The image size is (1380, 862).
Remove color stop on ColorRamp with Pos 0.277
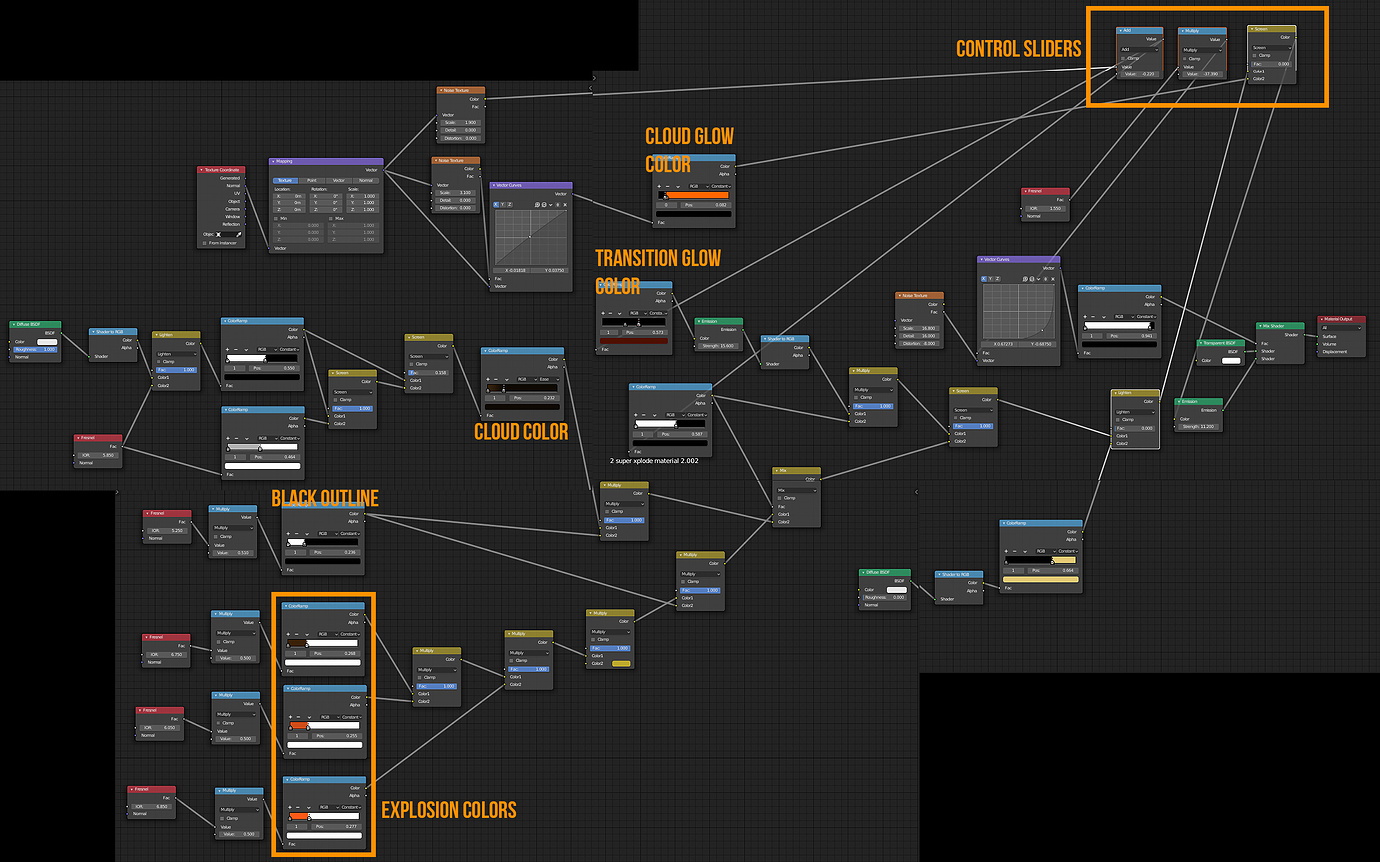click(x=298, y=808)
